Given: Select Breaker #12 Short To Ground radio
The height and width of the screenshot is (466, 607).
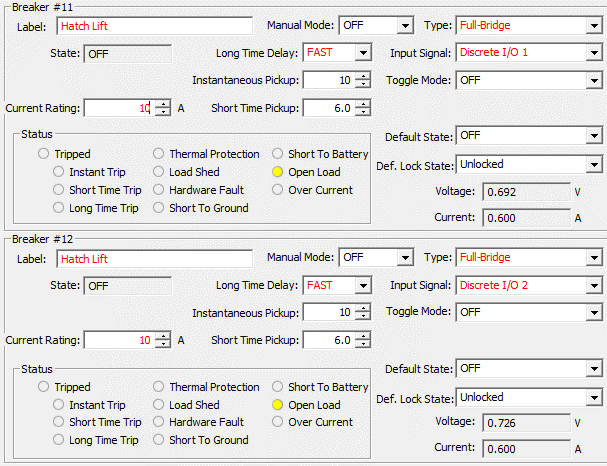Looking at the screenshot, I should 159,440.
